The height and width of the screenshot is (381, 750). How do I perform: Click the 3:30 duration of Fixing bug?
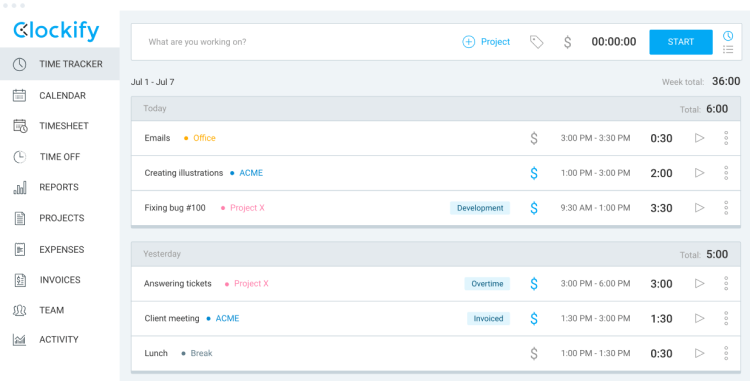(662, 208)
